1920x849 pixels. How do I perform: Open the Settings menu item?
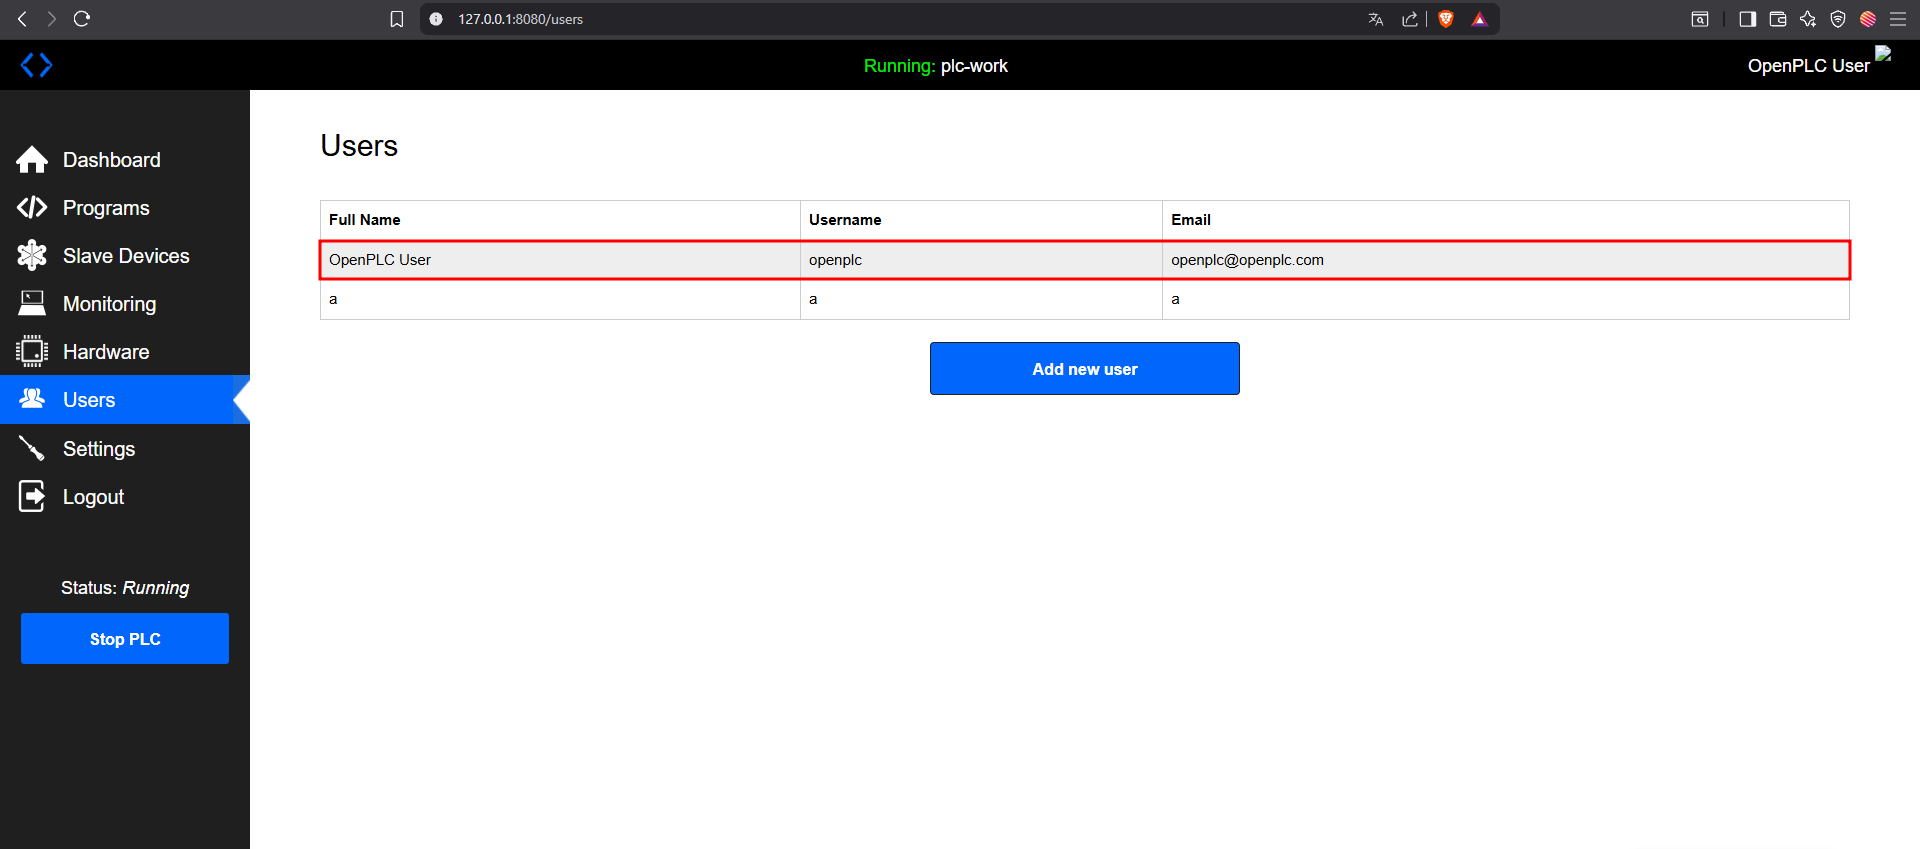(99, 449)
